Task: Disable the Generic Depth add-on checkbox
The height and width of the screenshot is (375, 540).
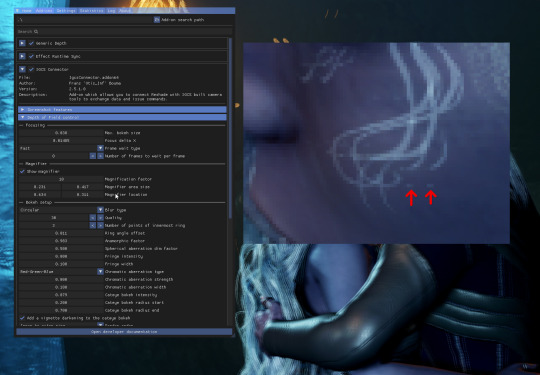Action: [31, 43]
